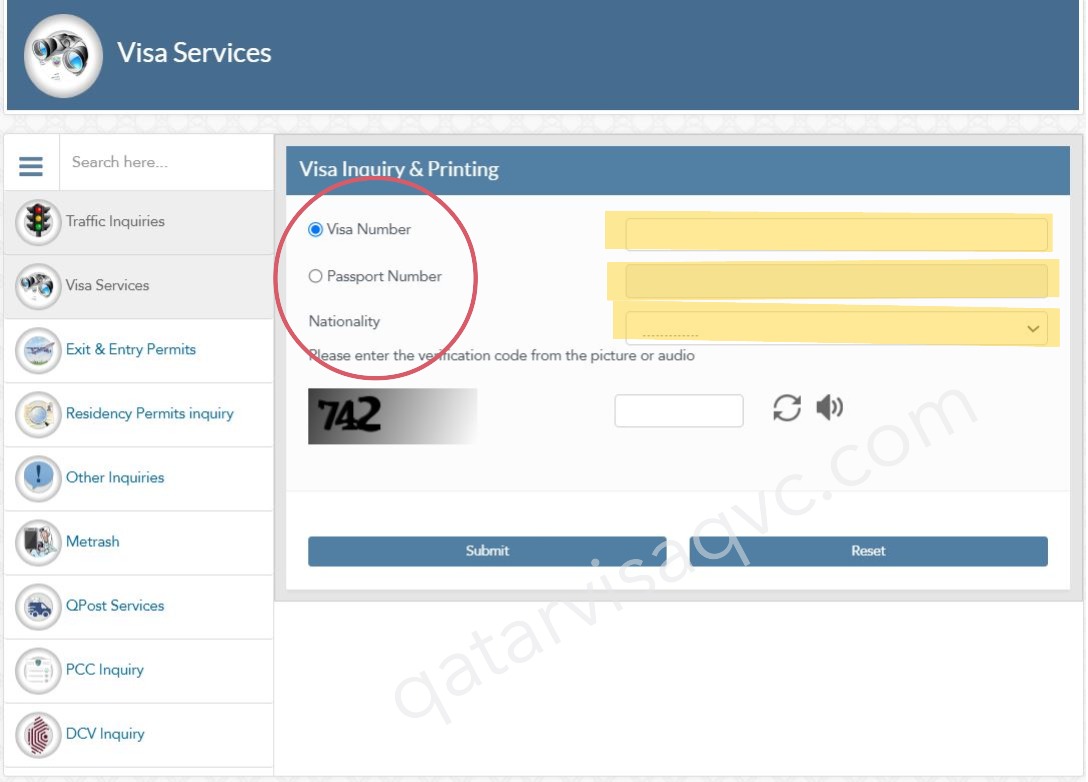Open the Nationality dropdown list
Image resolution: width=1088 pixels, height=782 pixels.
[840, 327]
